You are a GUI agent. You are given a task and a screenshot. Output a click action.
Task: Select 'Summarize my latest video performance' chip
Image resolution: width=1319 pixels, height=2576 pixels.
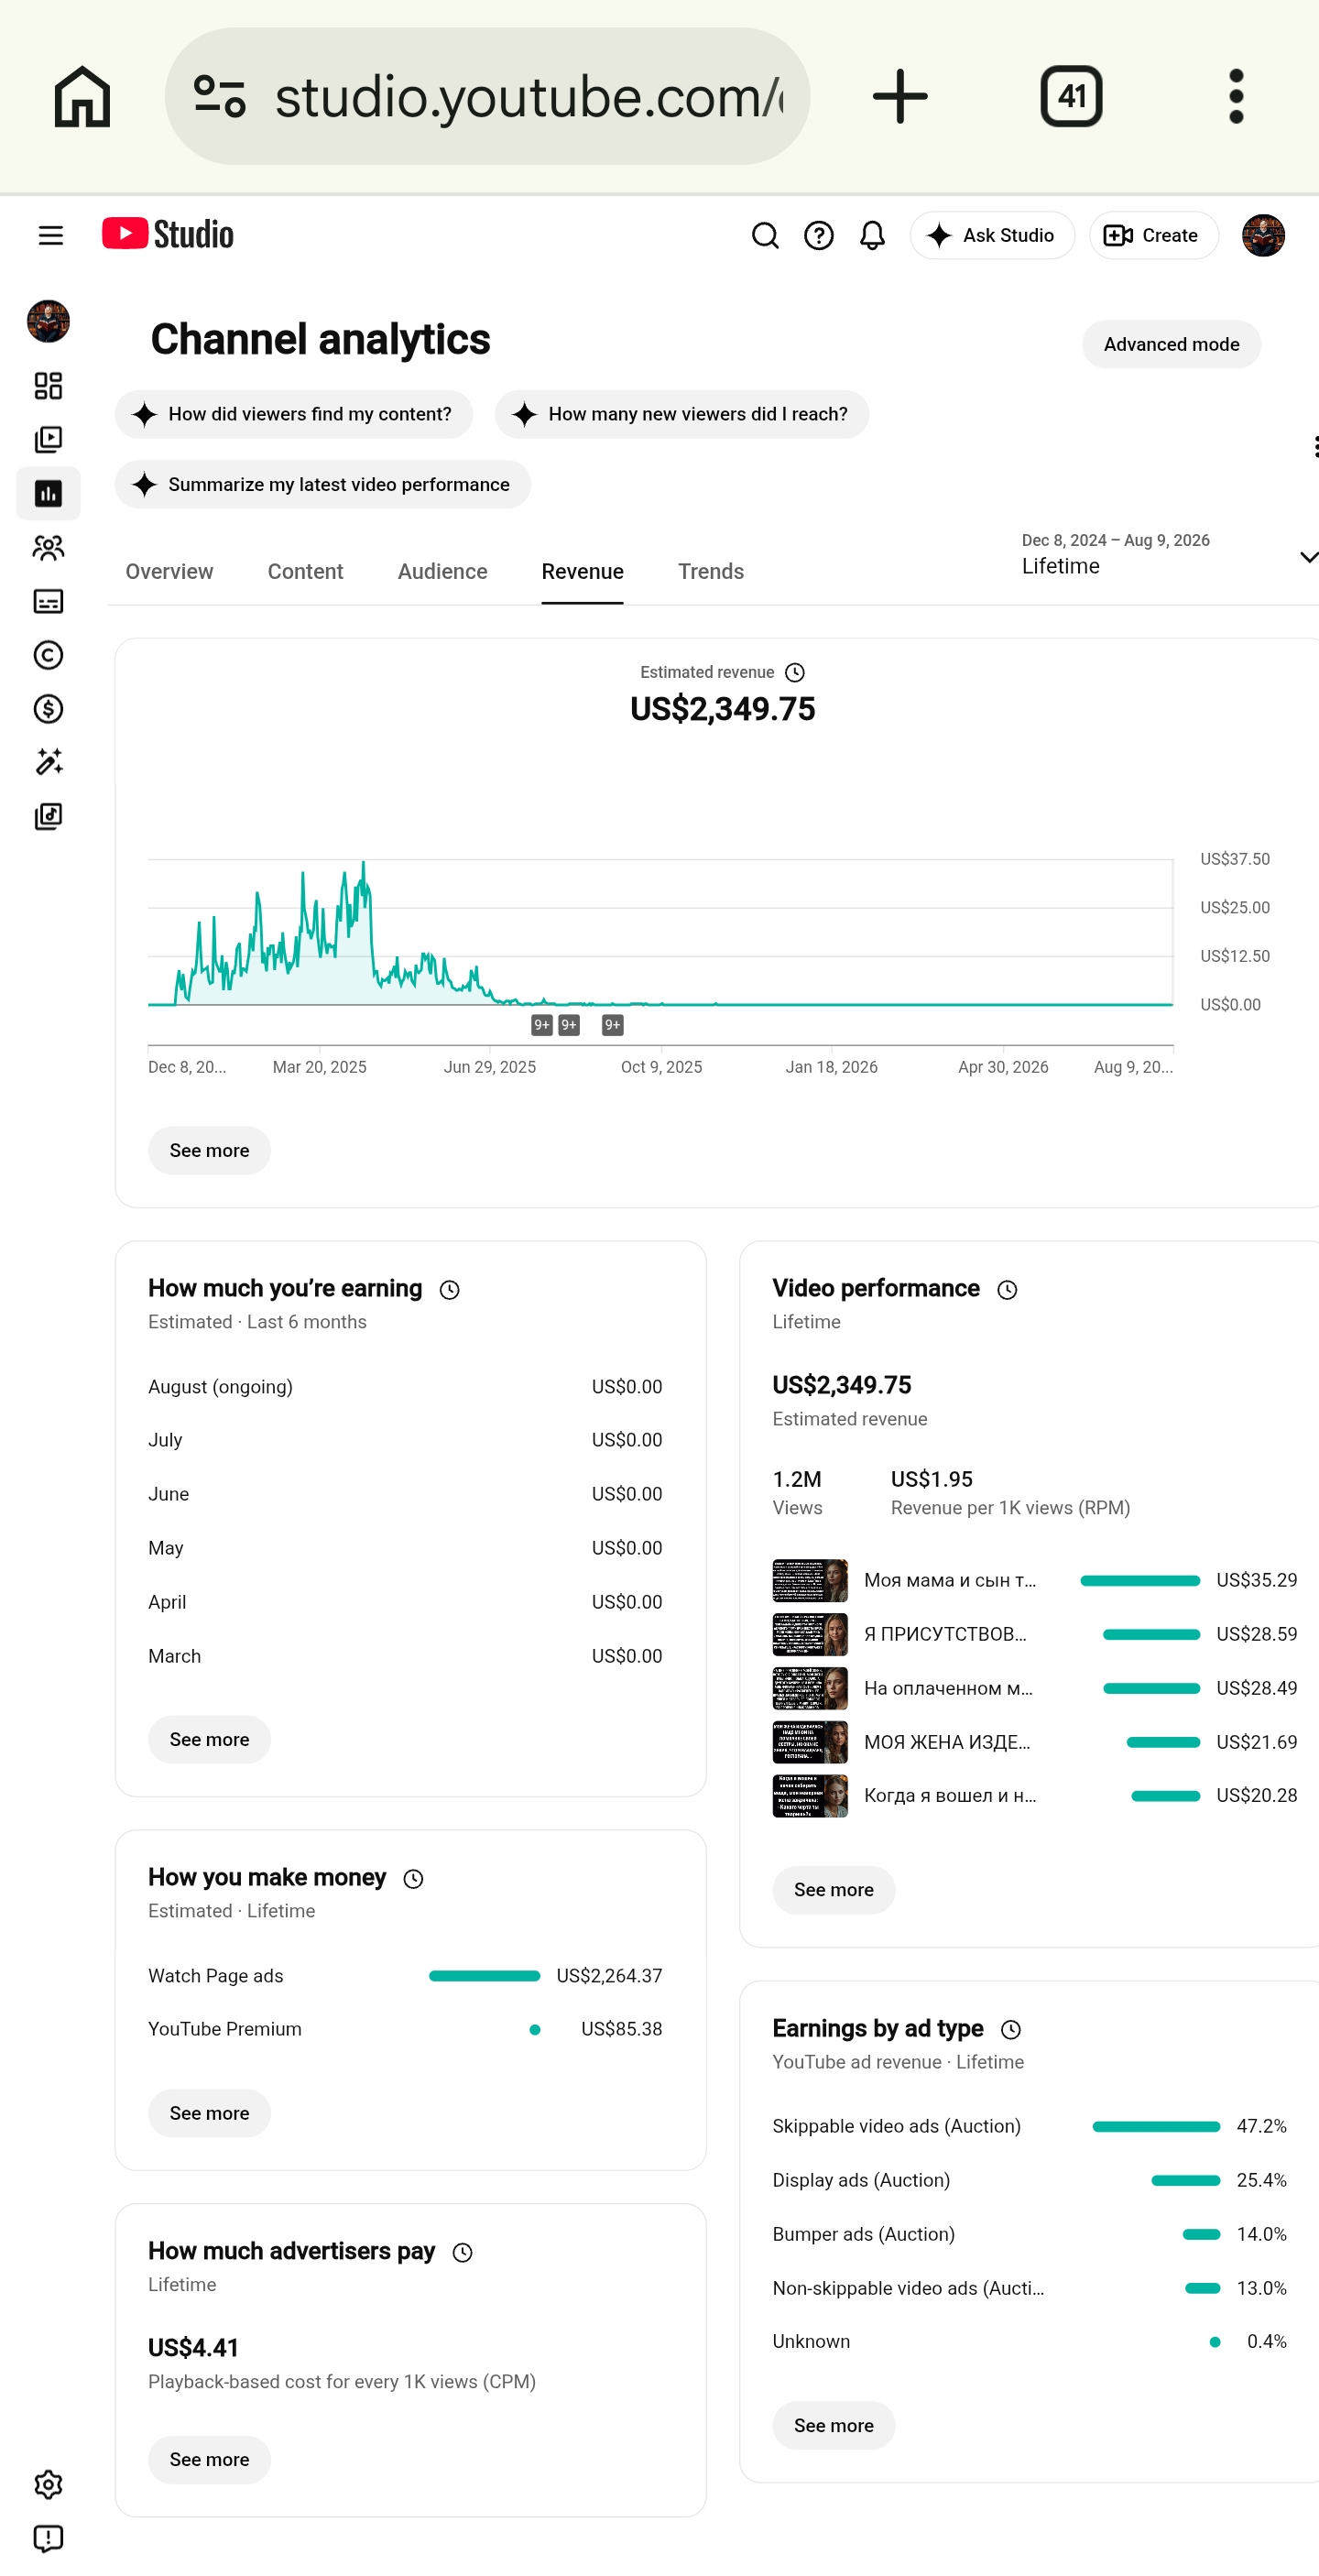click(322, 484)
